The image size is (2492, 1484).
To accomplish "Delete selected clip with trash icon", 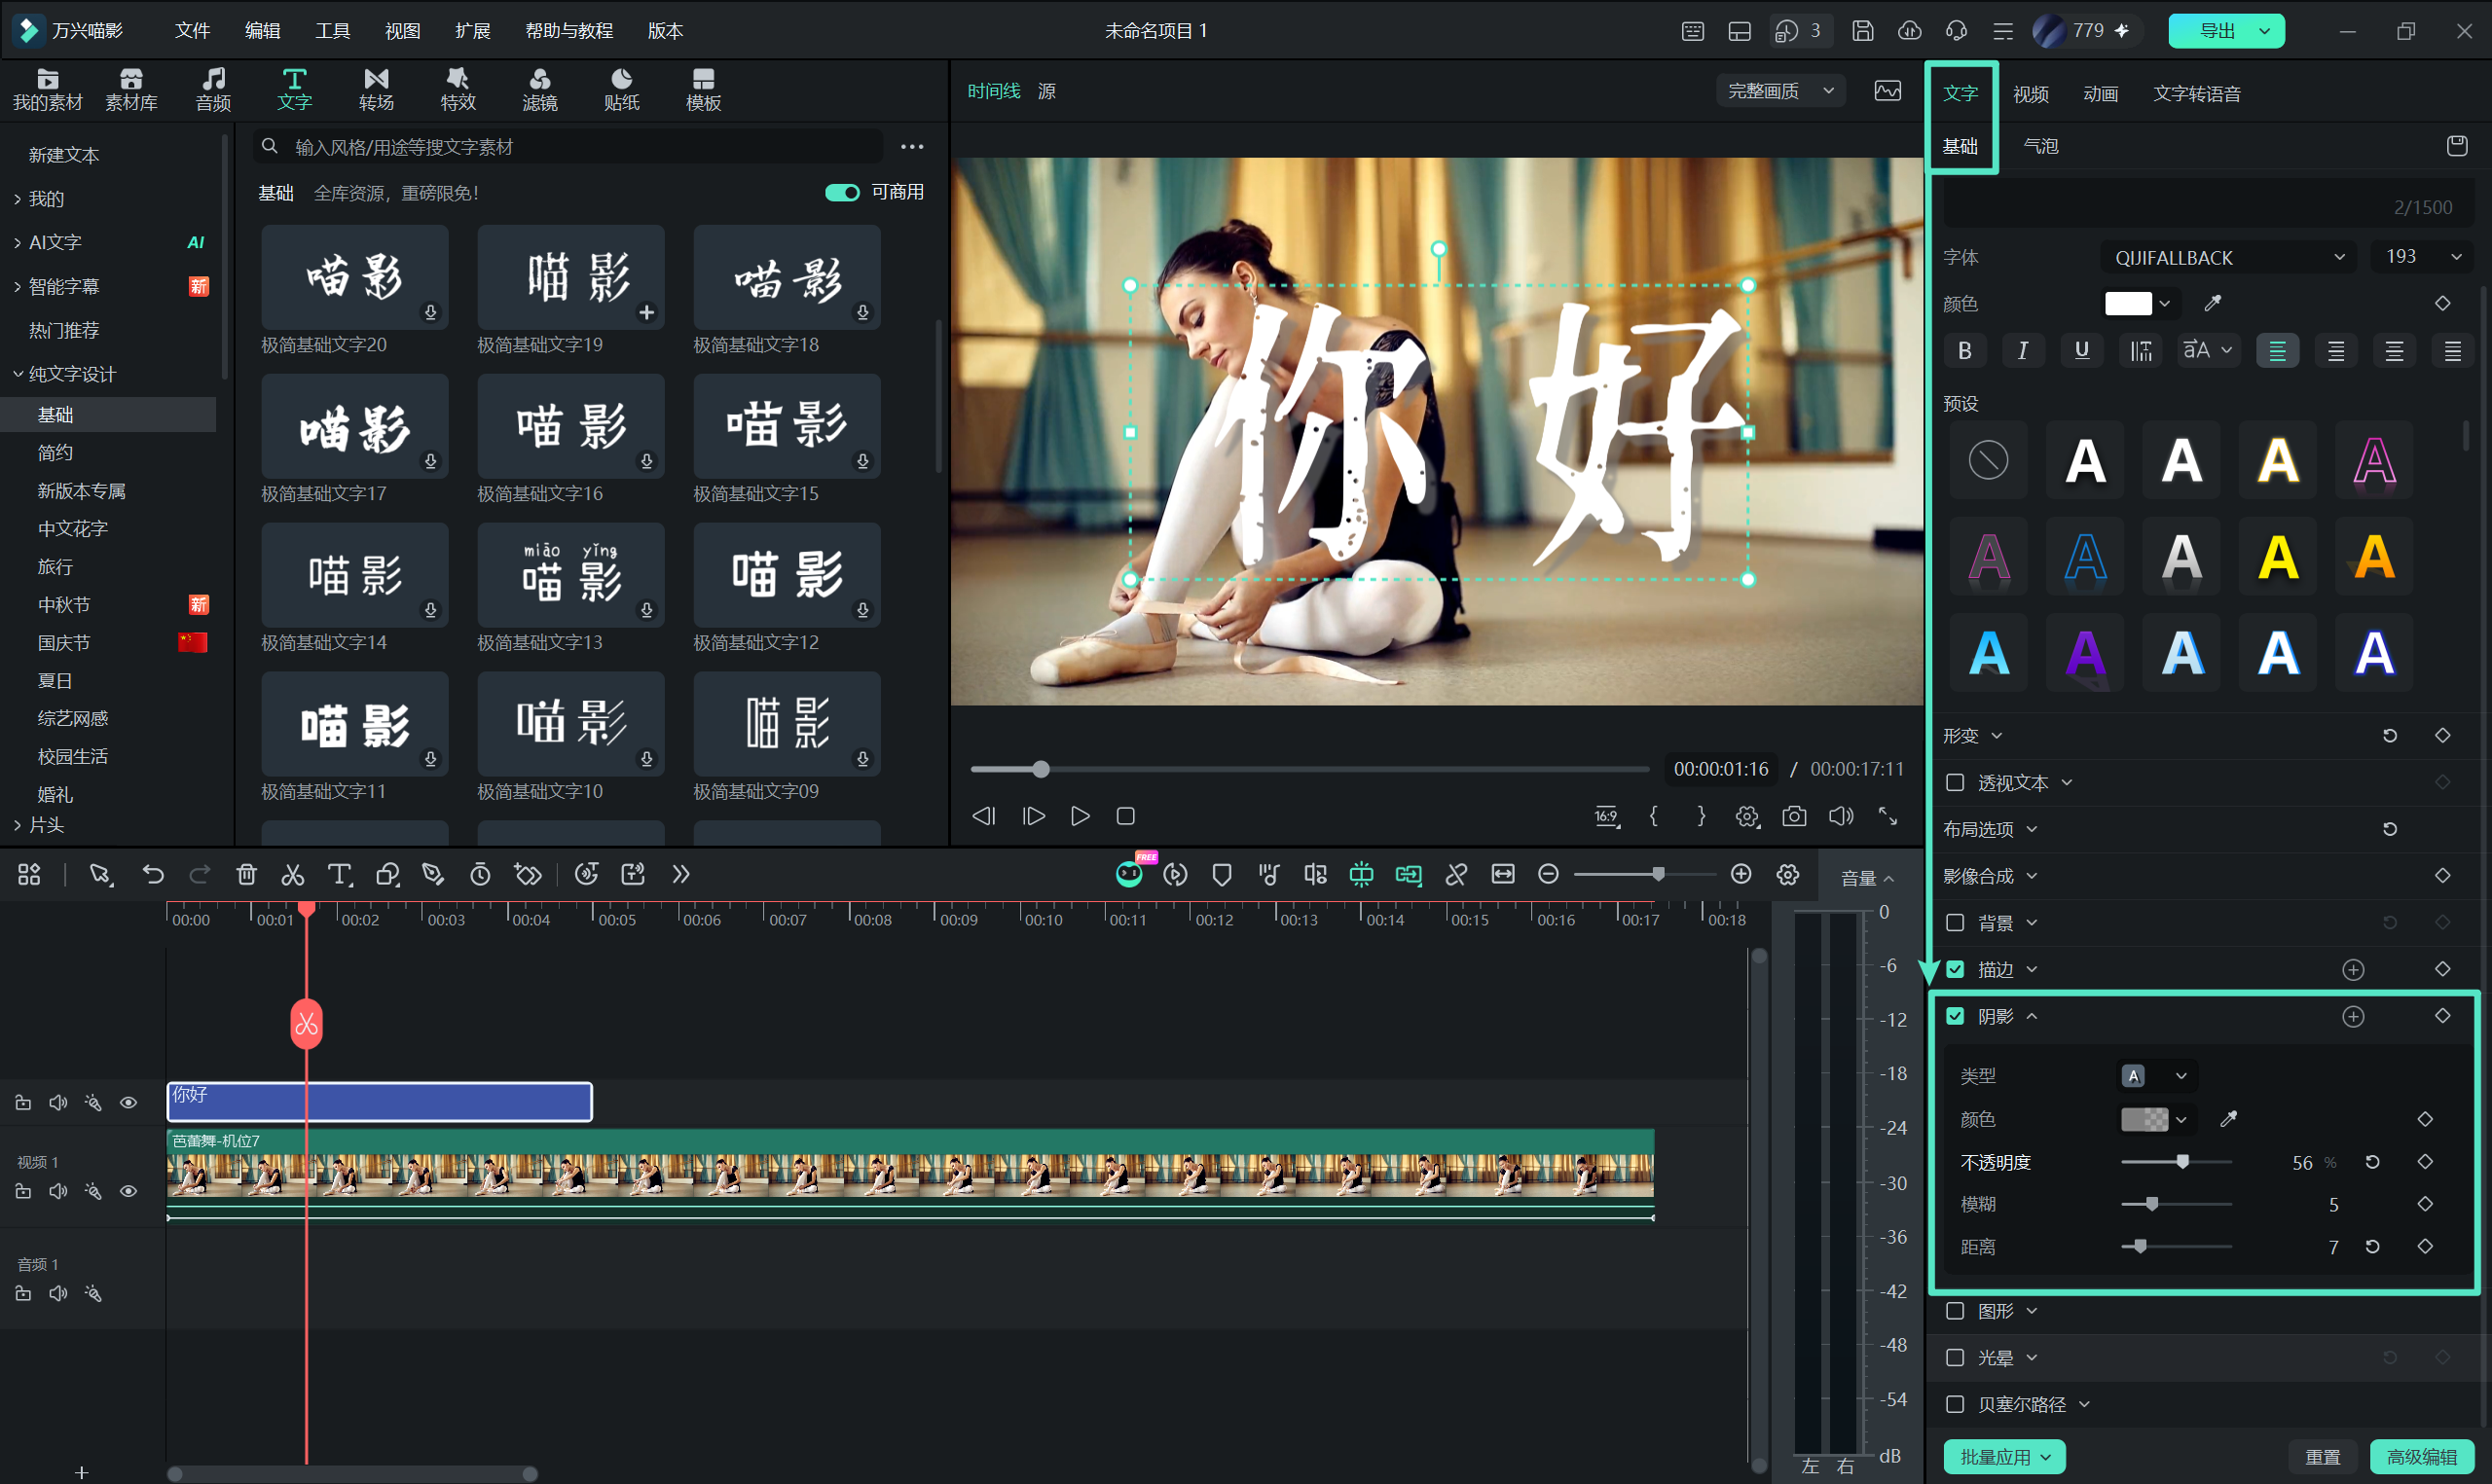I will (246, 875).
